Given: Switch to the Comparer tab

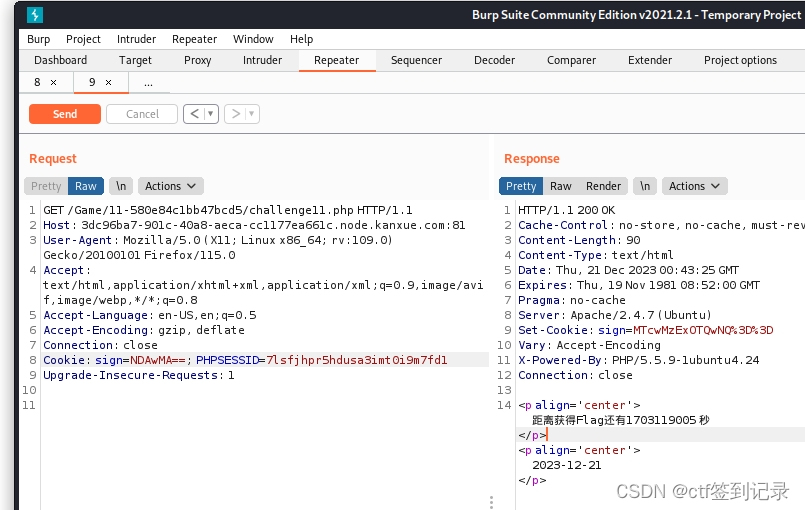Looking at the screenshot, I should pyautogui.click(x=571, y=60).
